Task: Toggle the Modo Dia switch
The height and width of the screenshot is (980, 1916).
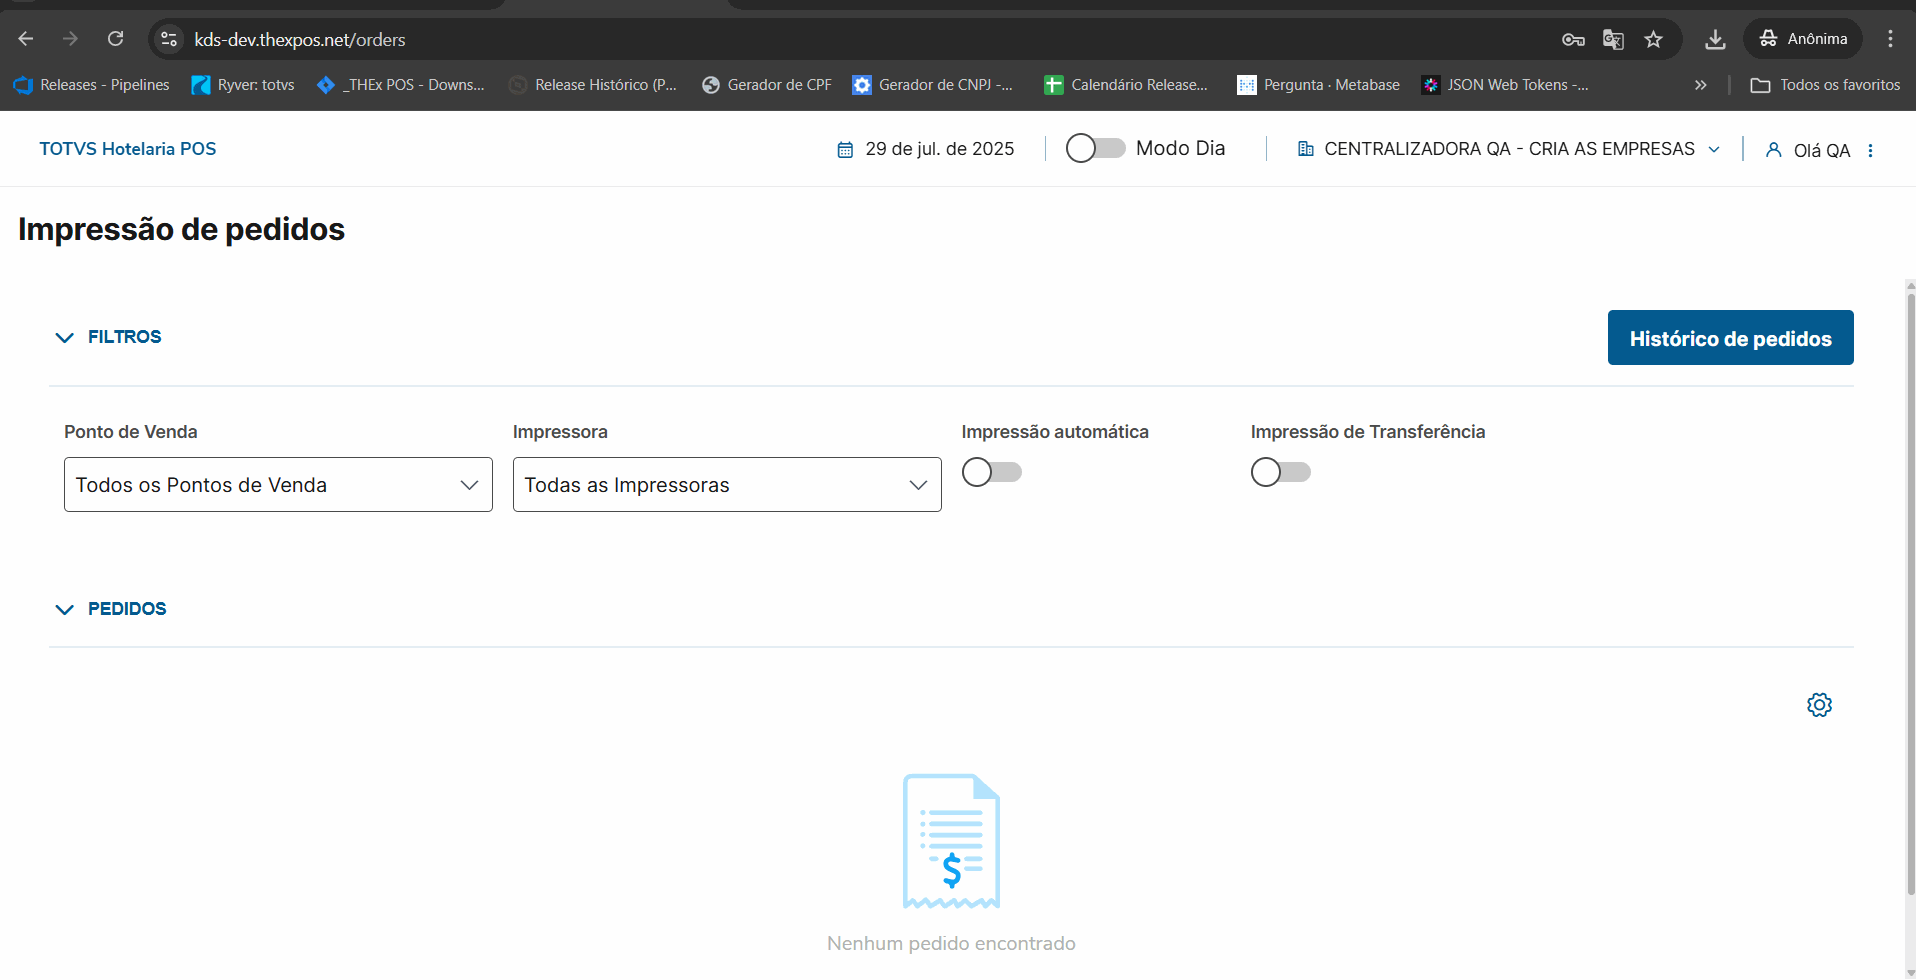Action: [1095, 148]
